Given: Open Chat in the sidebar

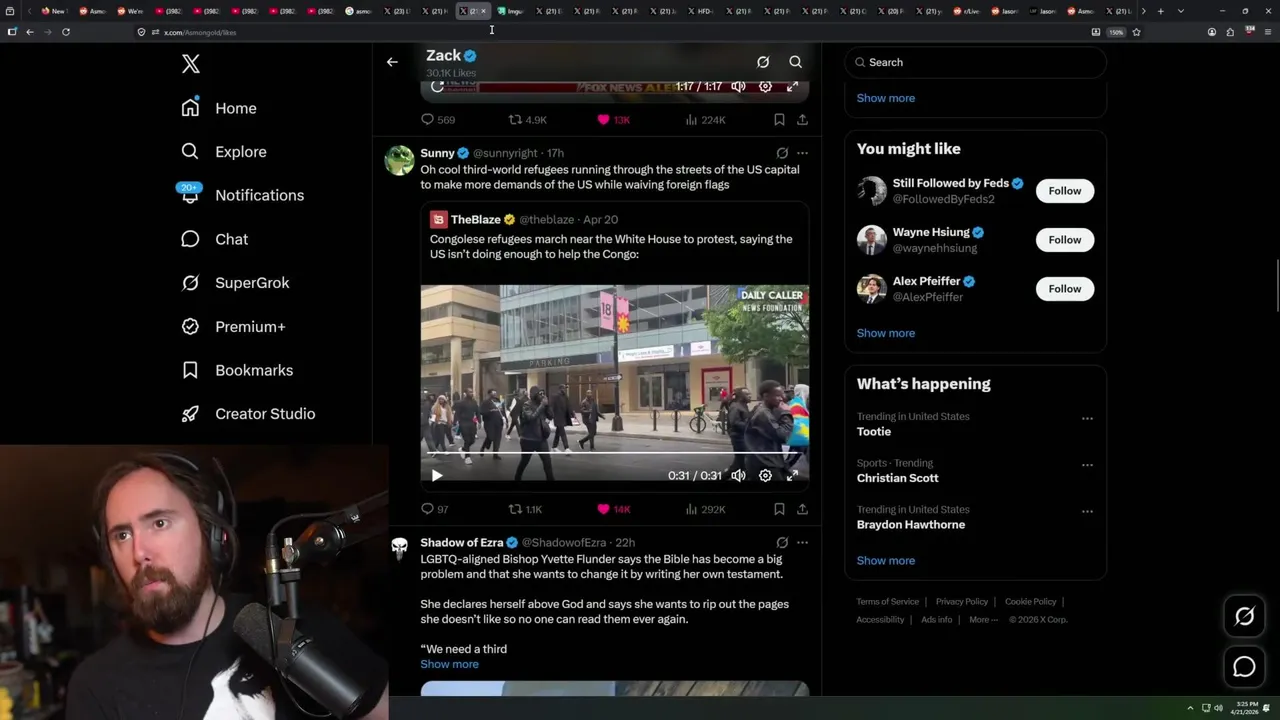Looking at the screenshot, I should tap(214, 239).
